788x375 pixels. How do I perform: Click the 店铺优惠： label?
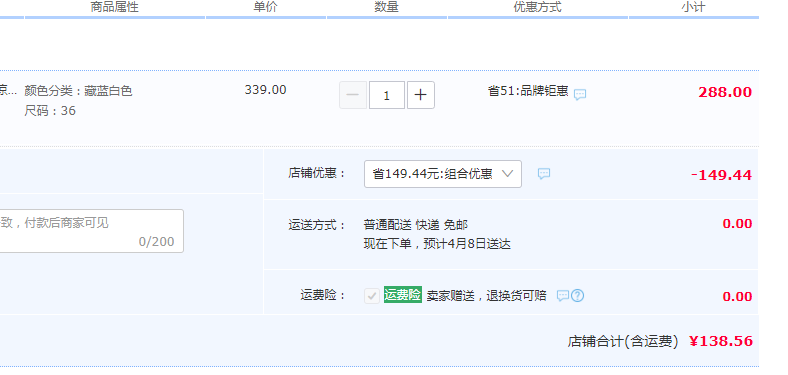click(318, 173)
